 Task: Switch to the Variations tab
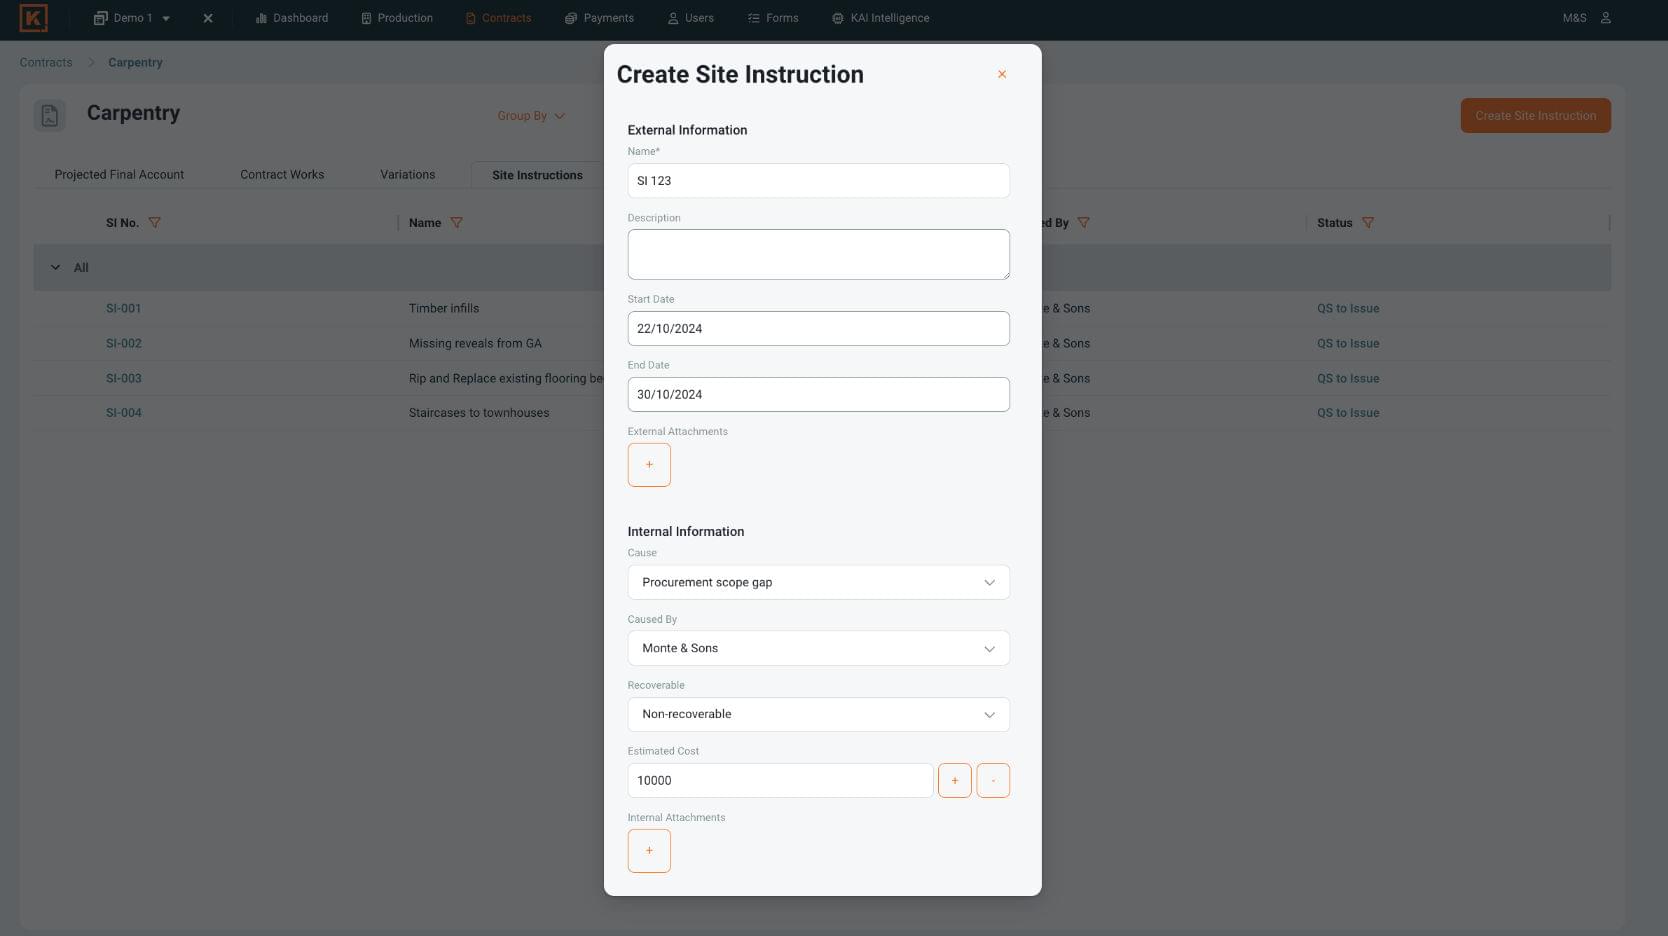(407, 175)
